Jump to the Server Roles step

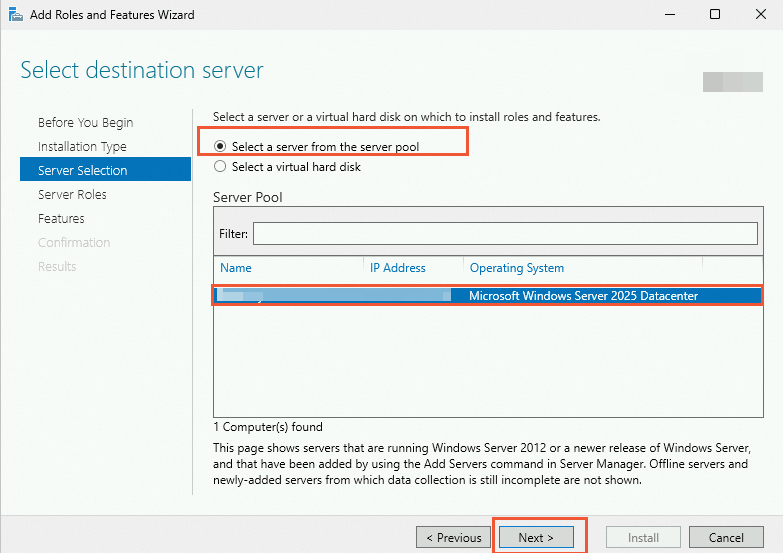pos(72,194)
